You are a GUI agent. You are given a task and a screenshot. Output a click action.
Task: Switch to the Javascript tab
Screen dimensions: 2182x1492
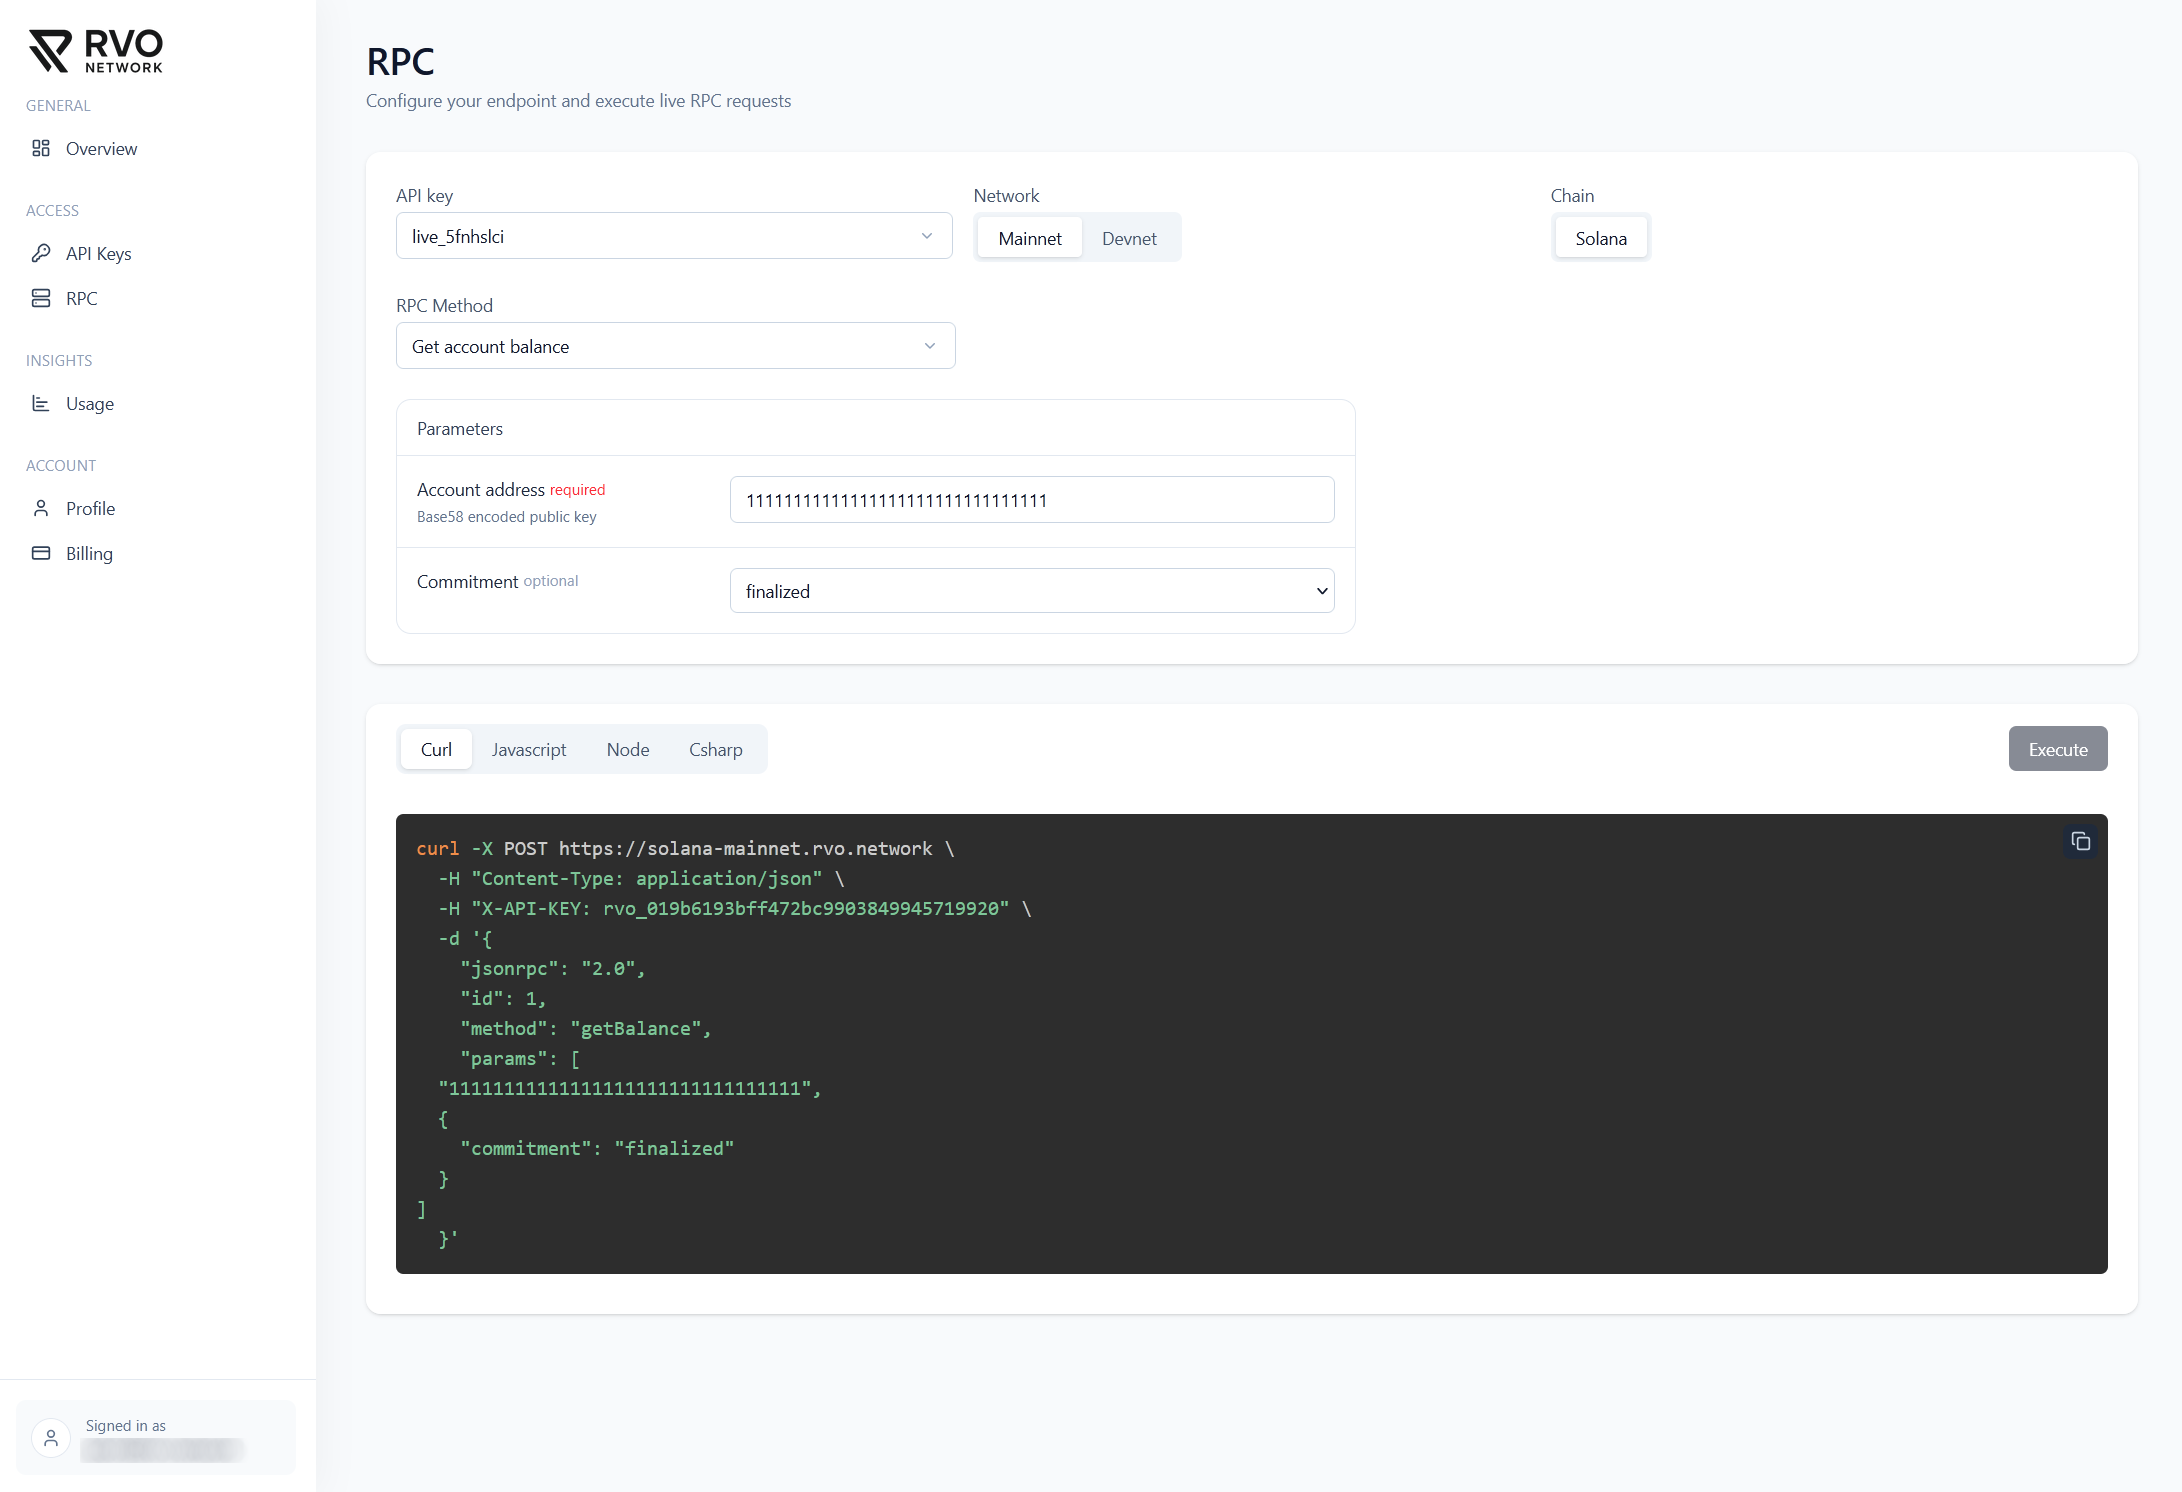[529, 749]
